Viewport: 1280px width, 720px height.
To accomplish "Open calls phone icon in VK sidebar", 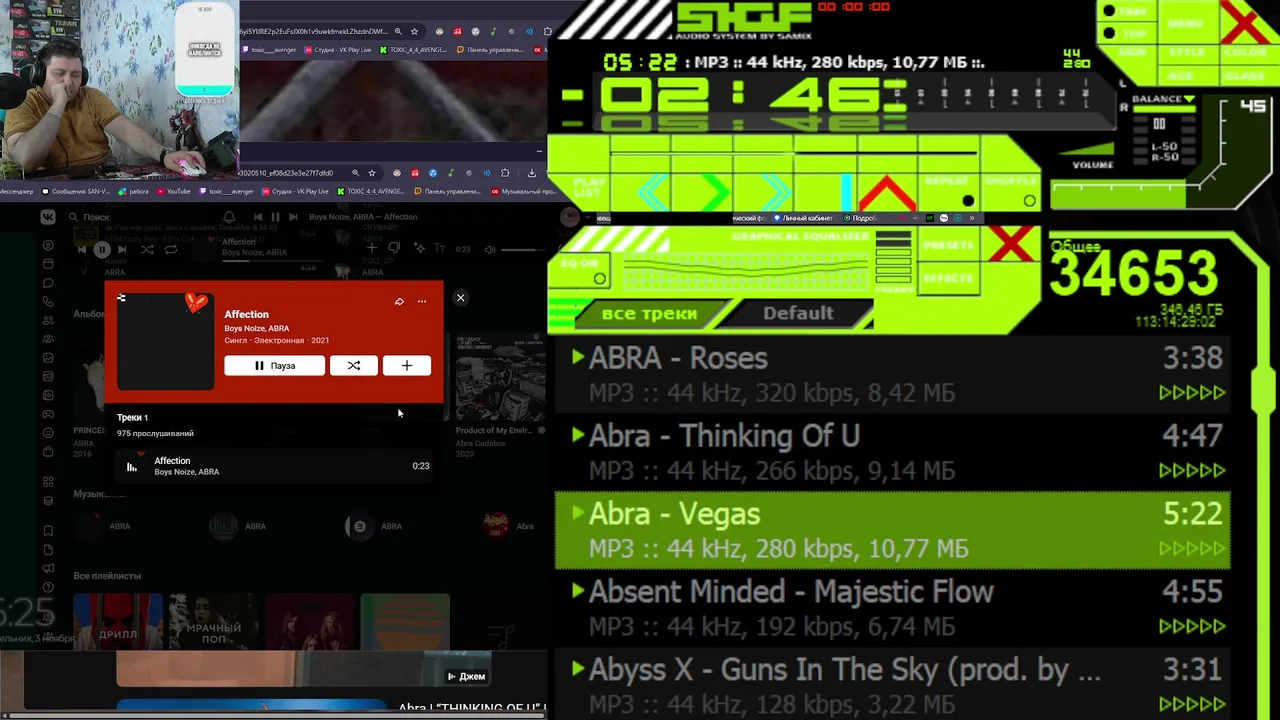I will click(x=48, y=301).
